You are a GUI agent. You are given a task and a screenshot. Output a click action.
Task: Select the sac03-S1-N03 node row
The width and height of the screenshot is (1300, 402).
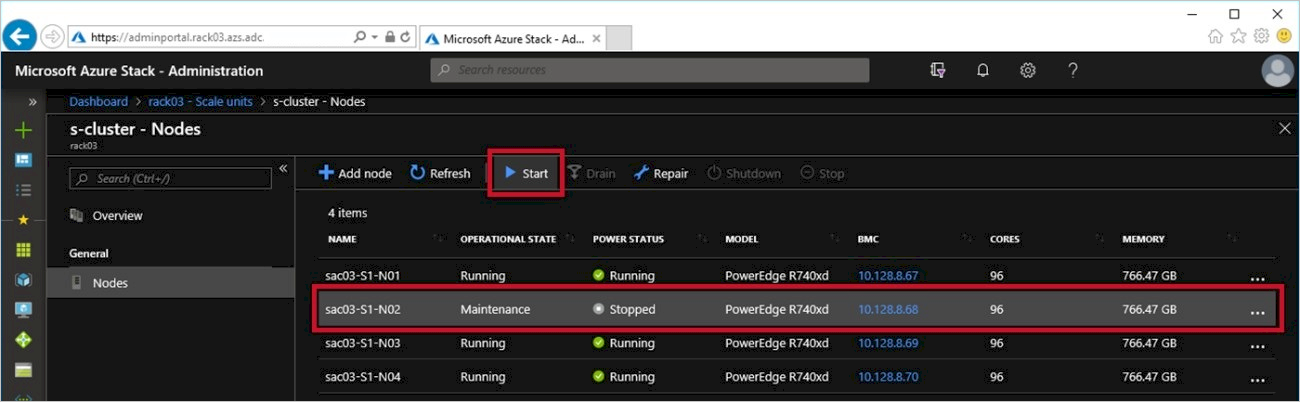(x=796, y=343)
